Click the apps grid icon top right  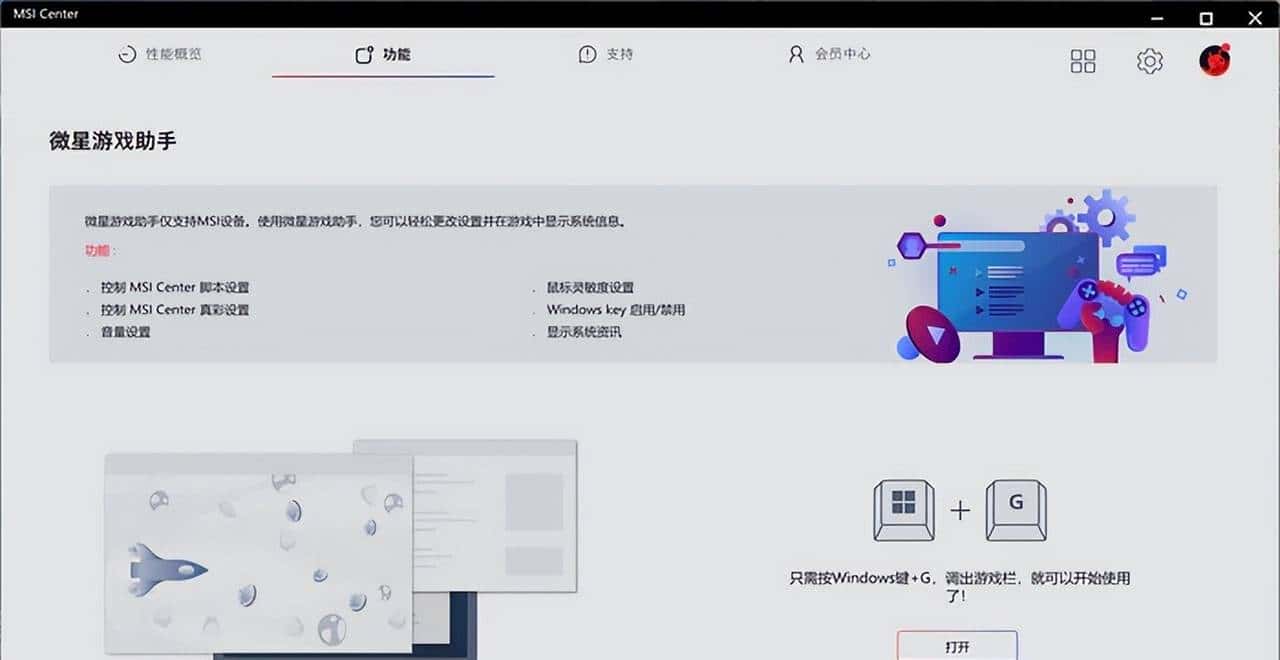point(1082,61)
